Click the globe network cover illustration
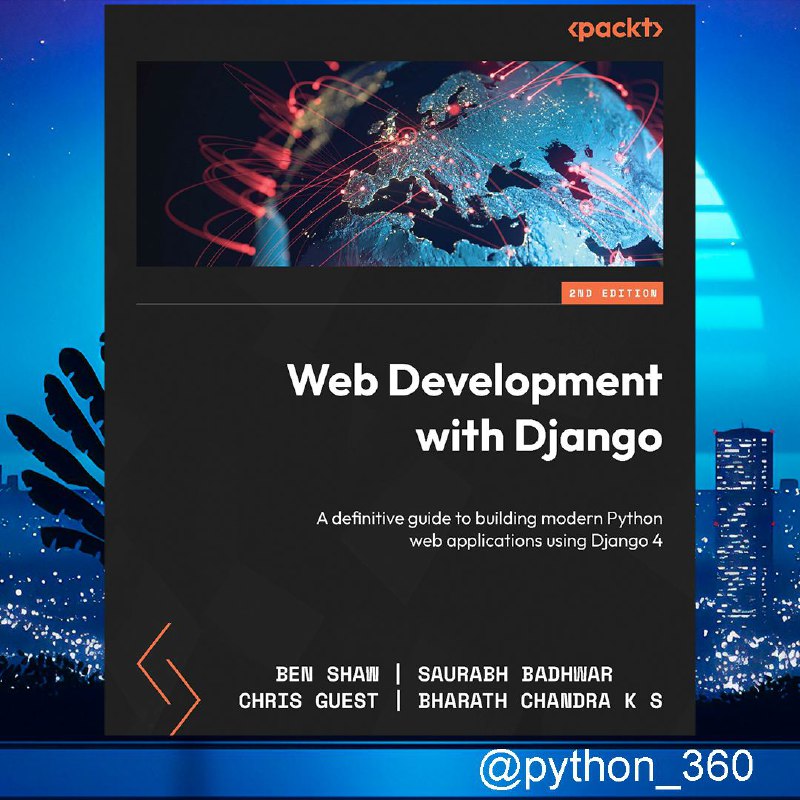The width and height of the screenshot is (800, 800). (399, 163)
